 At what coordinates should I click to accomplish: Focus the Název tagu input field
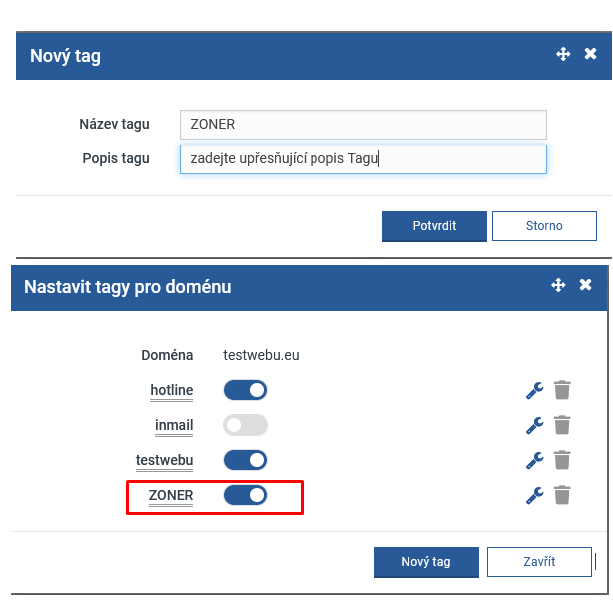[363, 124]
